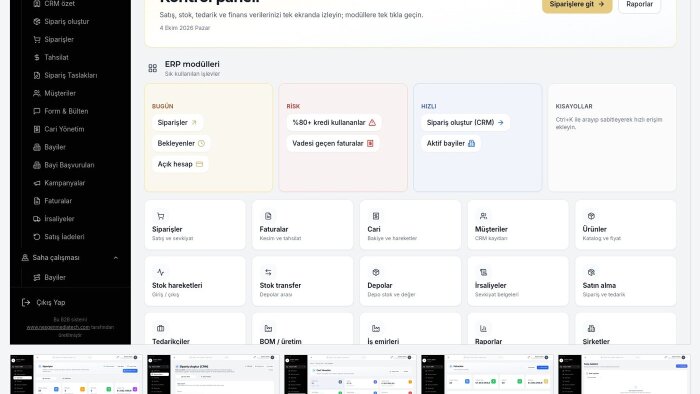Open the fourth screenshot thumbnail
The width and height of the screenshot is (700, 394).
tap(487, 374)
